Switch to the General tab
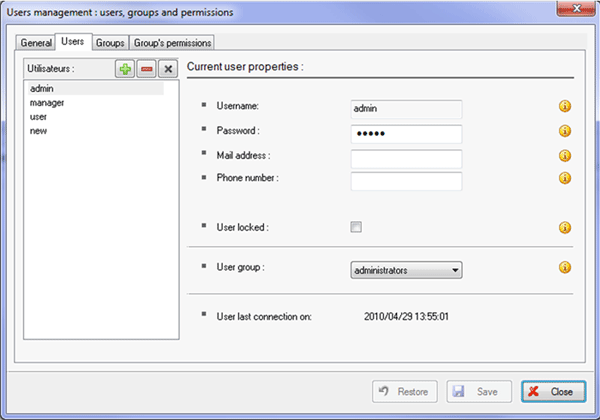 [x=36, y=43]
